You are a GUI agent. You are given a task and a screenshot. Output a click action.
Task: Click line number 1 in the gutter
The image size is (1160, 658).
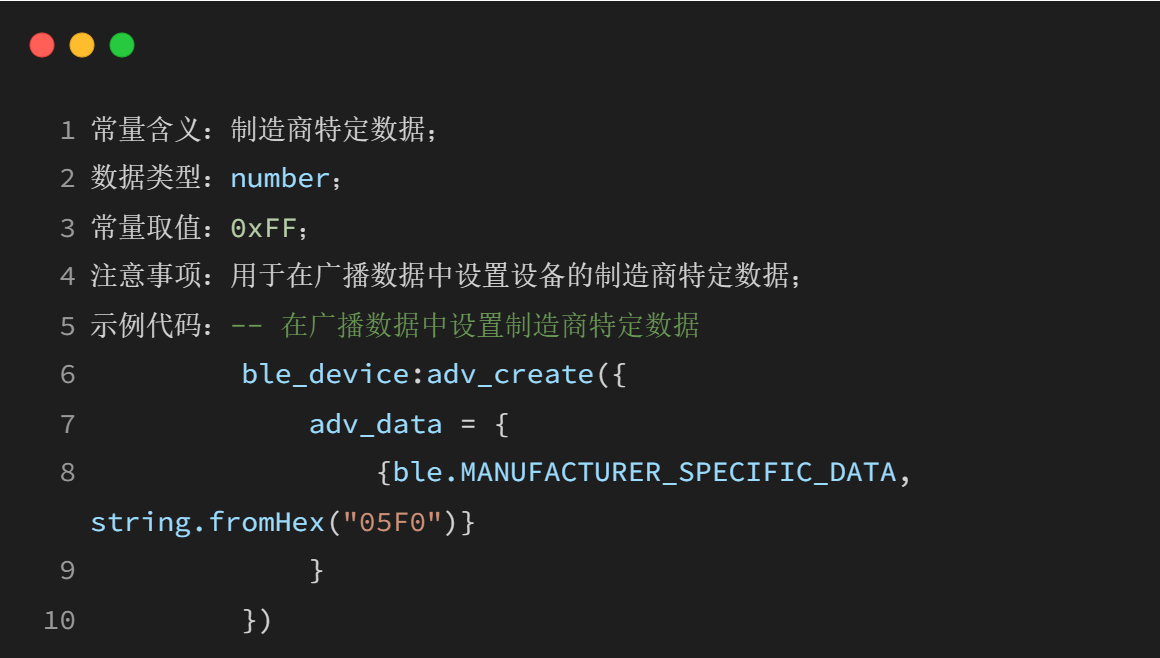(67, 130)
